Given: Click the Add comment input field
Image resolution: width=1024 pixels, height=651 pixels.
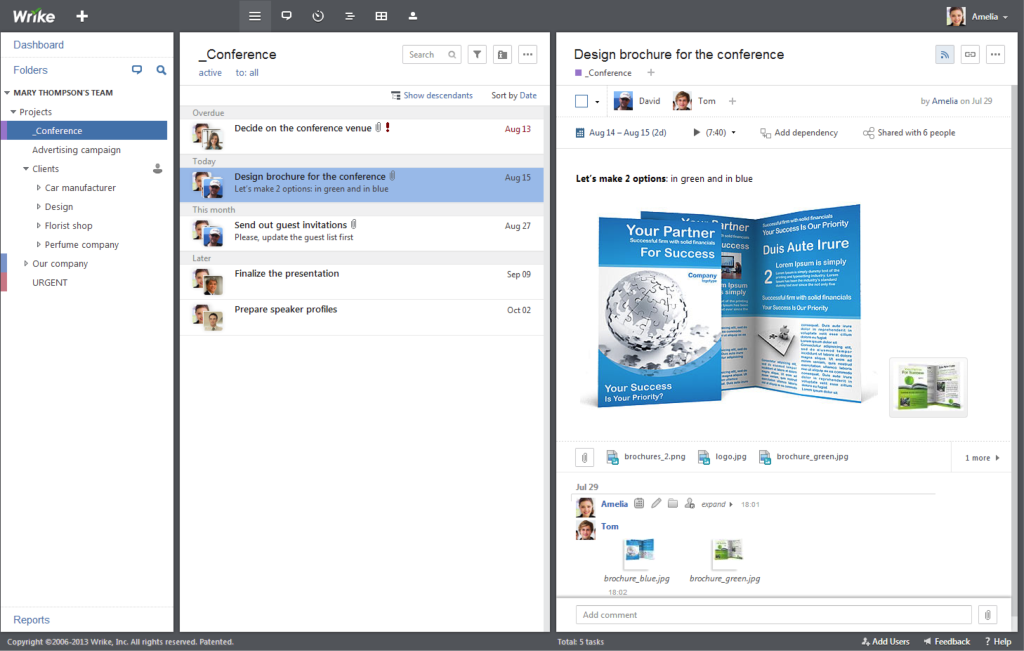Looking at the screenshot, I should click(x=773, y=615).
